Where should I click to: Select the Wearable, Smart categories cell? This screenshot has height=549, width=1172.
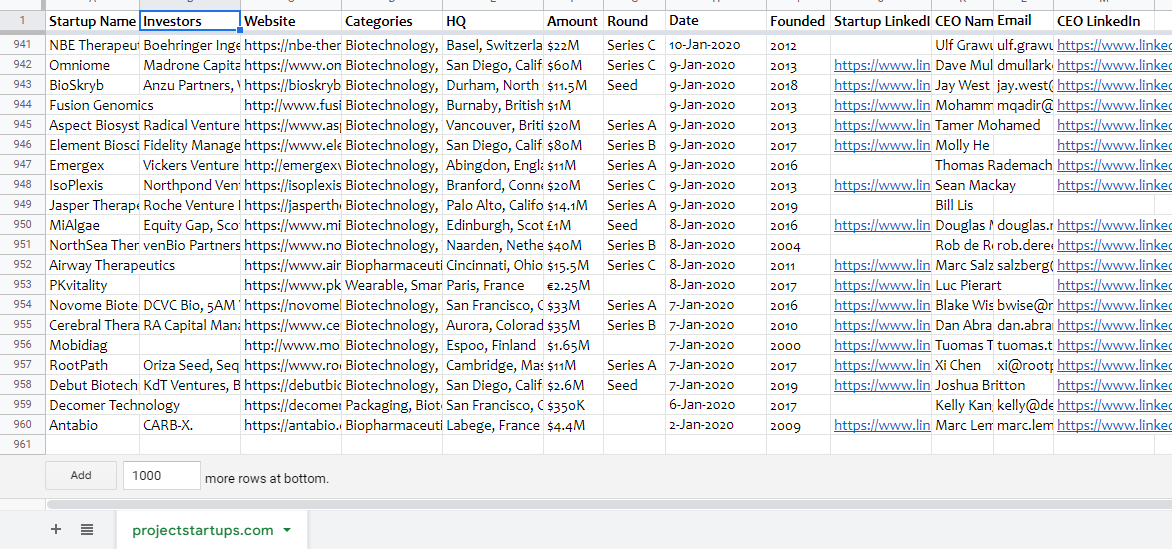coord(392,285)
